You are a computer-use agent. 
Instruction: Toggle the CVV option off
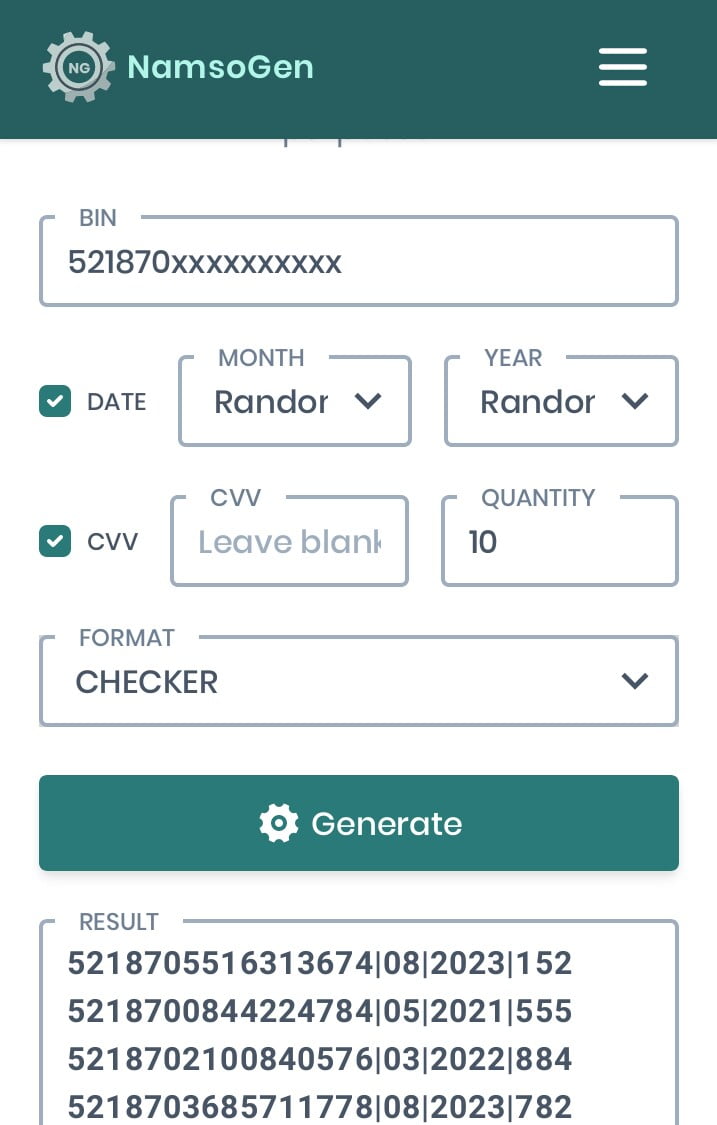click(55, 541)
